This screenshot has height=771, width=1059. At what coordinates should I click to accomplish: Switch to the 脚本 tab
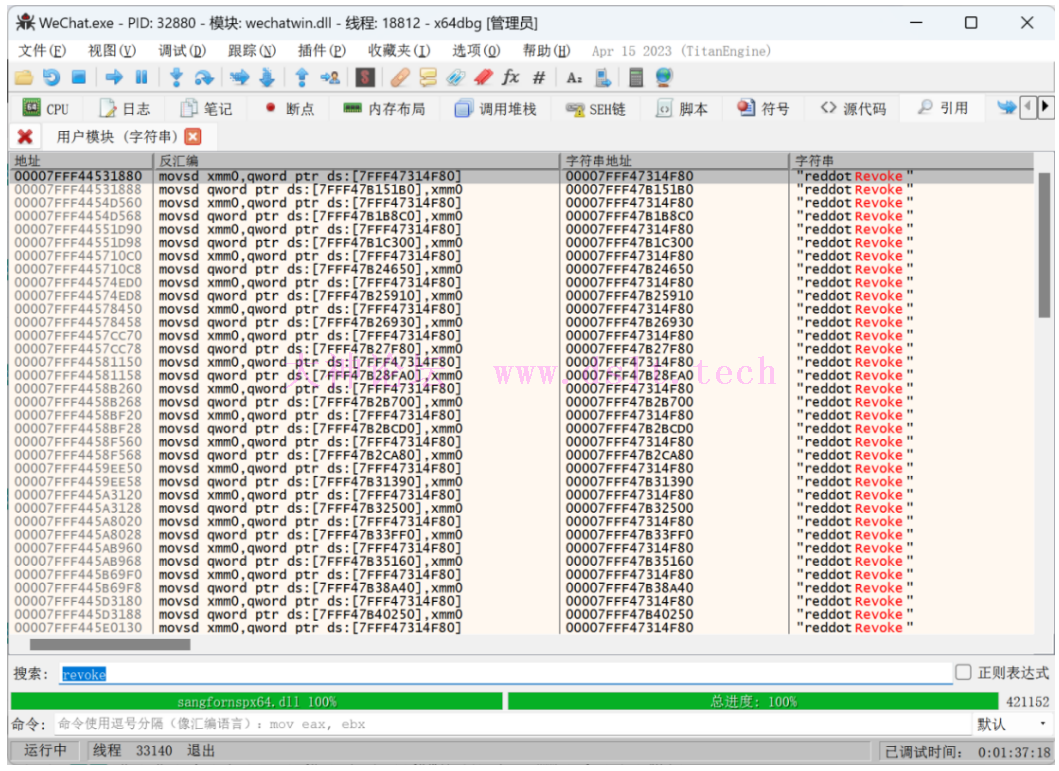(682, 109)
